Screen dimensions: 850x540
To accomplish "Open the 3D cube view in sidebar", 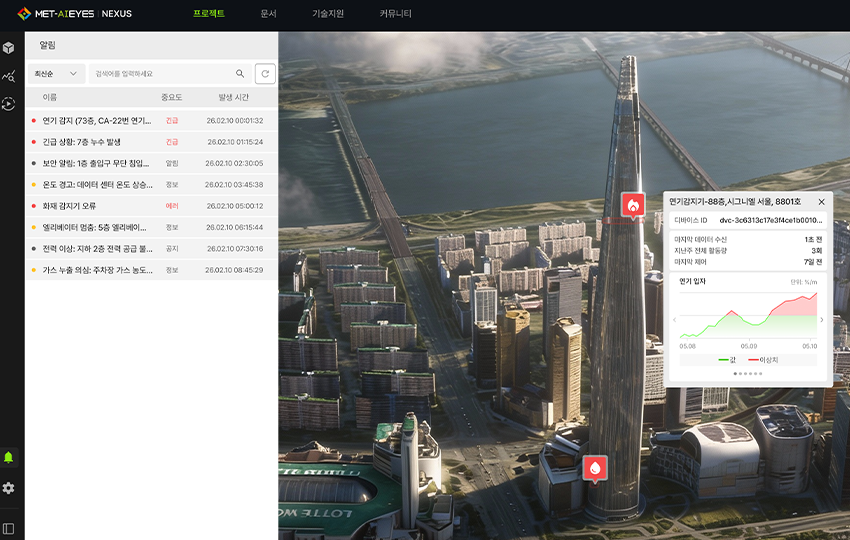I will click(9, 47).
